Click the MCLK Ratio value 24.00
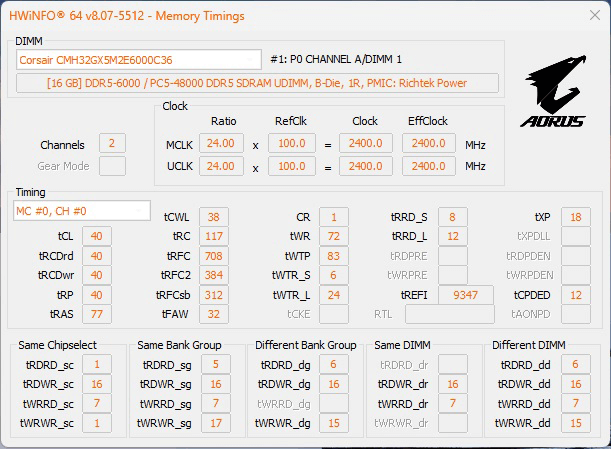 tap(221, 144)
